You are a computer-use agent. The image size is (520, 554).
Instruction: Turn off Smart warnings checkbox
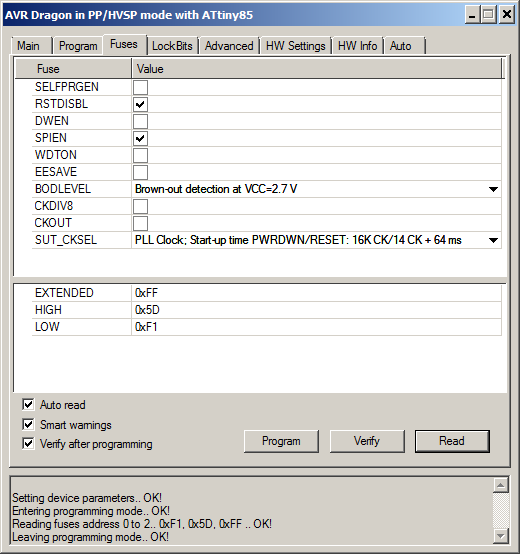coord(28,424)
